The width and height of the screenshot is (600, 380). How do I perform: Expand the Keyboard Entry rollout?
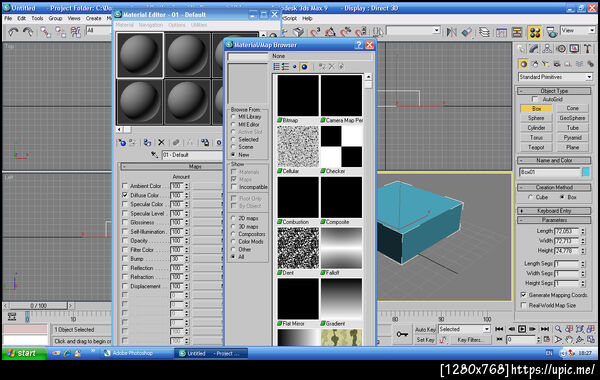(554, 211)
